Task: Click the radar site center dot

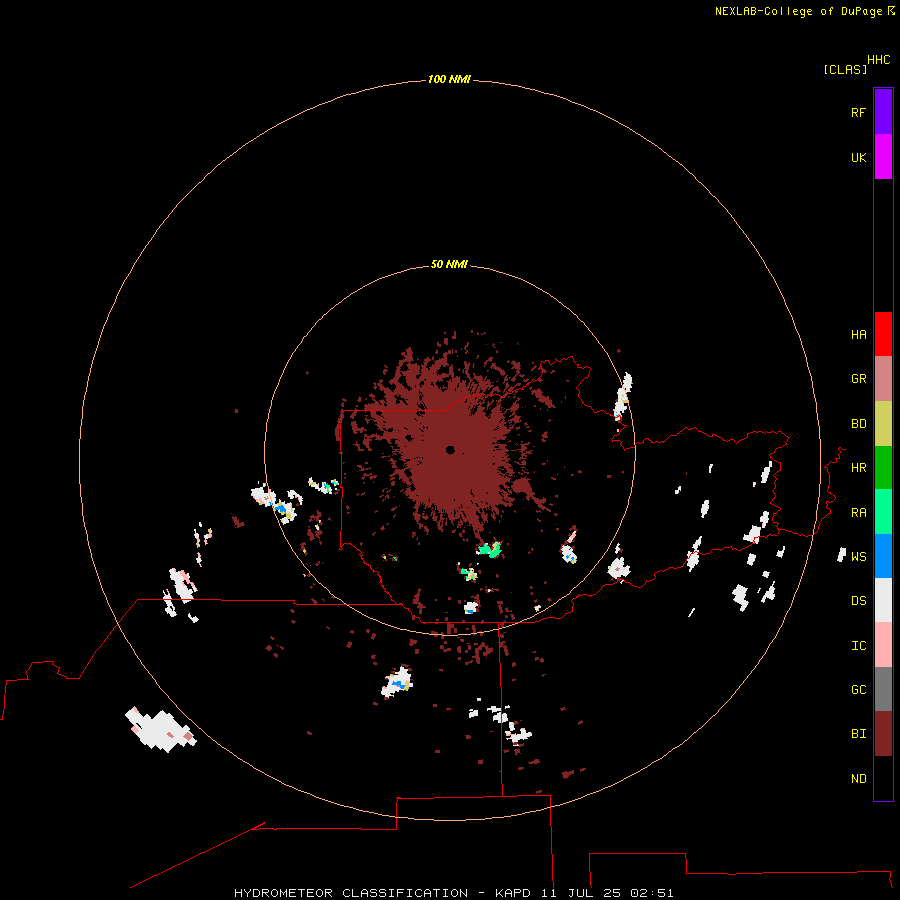Action: point(450,450)
